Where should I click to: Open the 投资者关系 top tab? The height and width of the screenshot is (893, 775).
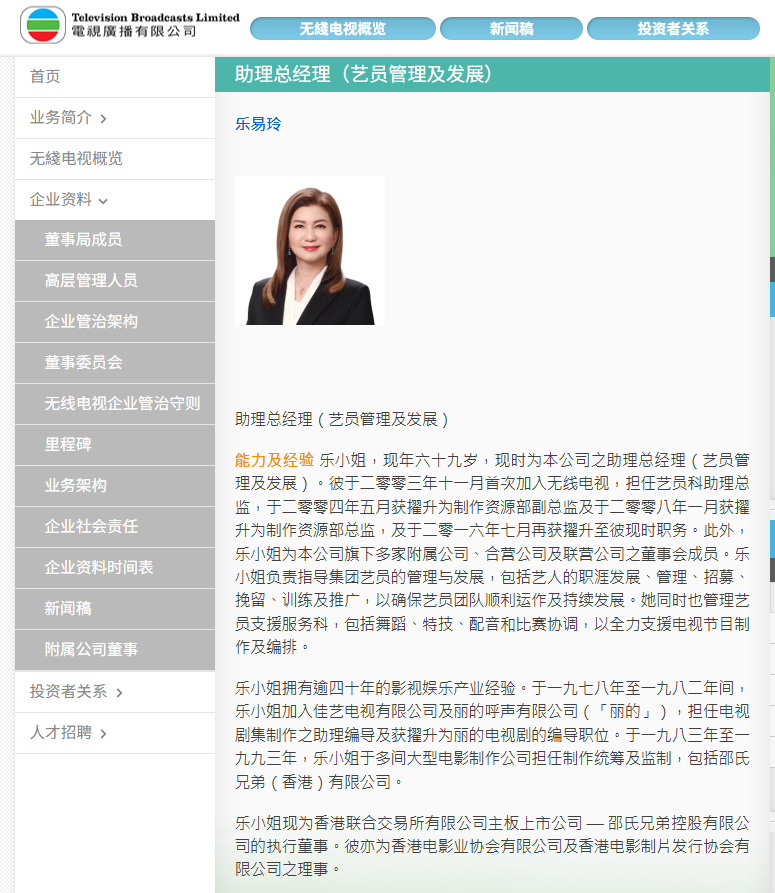click(672, 29)
